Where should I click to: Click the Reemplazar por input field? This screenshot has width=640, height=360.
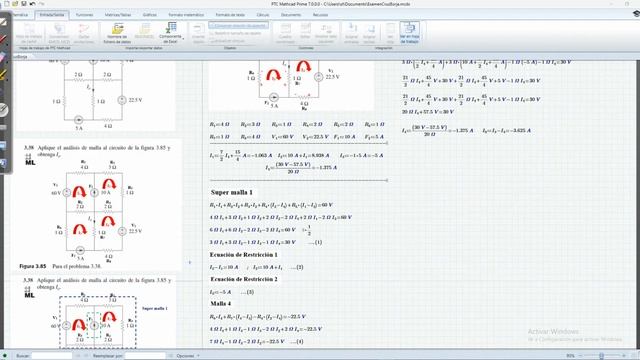click(145, 356)
